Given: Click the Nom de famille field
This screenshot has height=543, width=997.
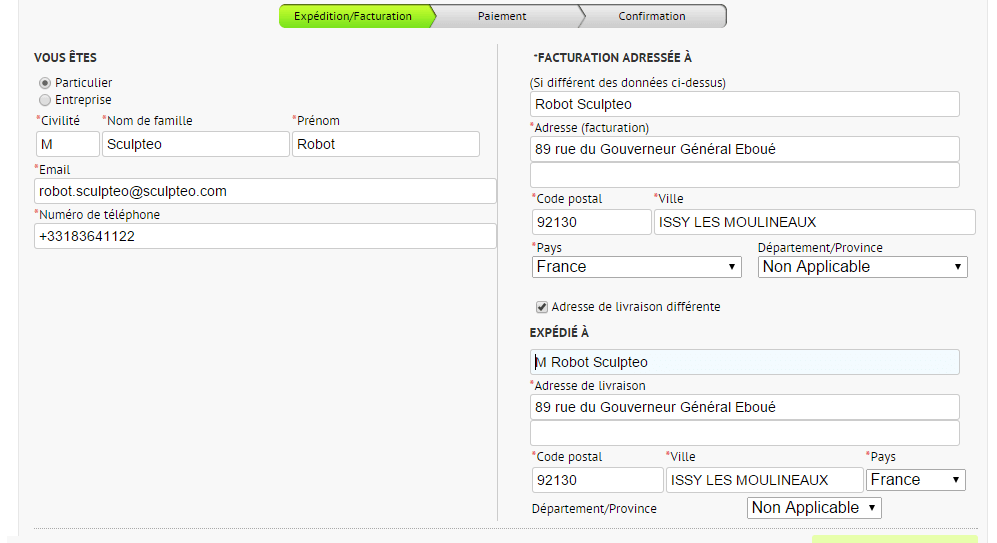Looking at the screenshot, I should (195, 144).
